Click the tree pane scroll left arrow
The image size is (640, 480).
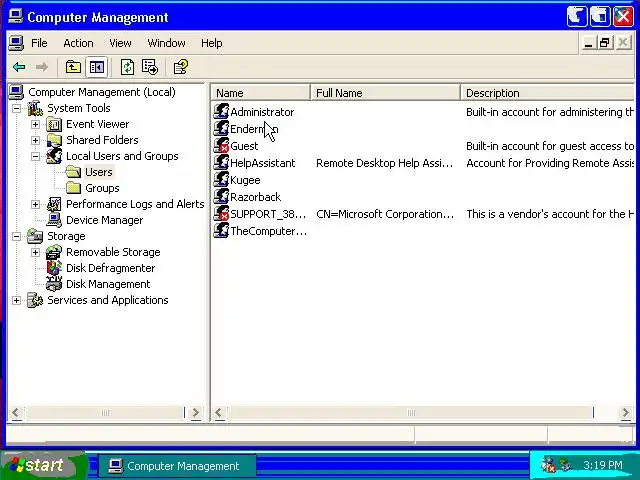pos(16,413)
